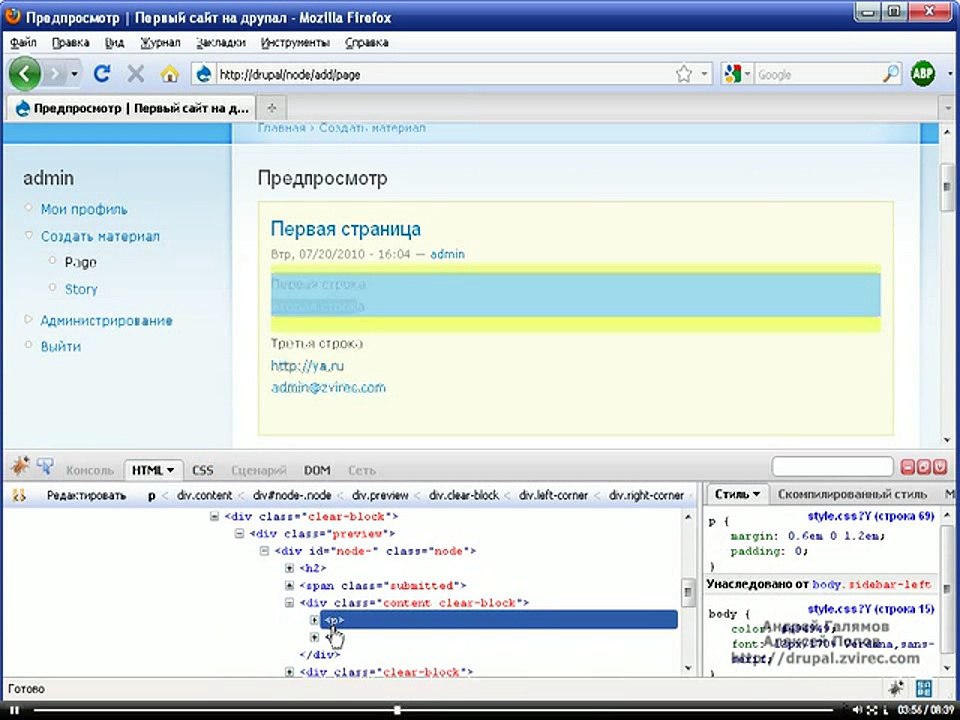The height and width of the screenshot is (720, 960).
Task: Open the list all tabs dropdown
Action: click(949, 108)
